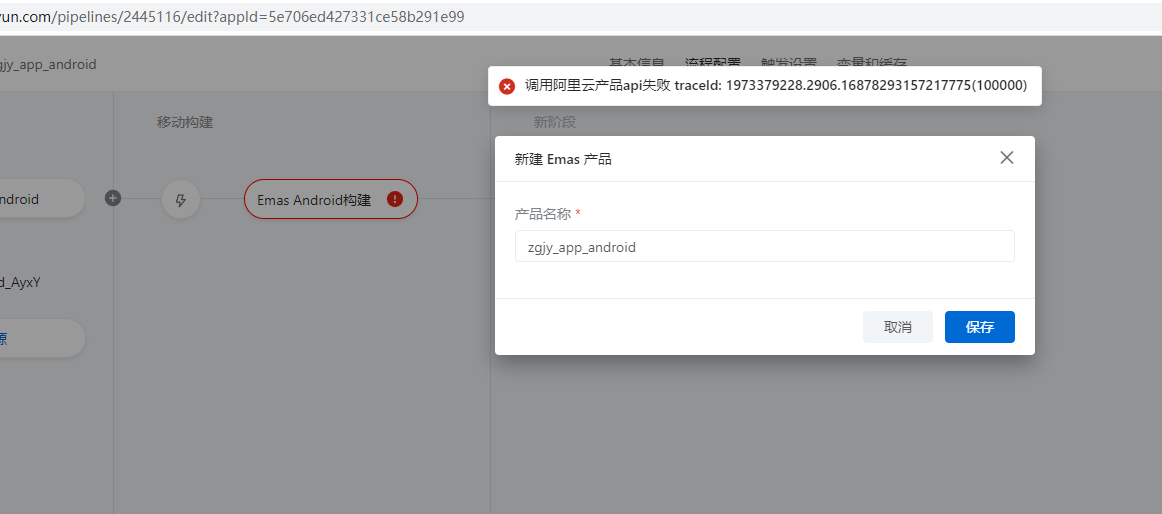Close the 新建 Emas 产品 dialog

(x=1006, y=158)
